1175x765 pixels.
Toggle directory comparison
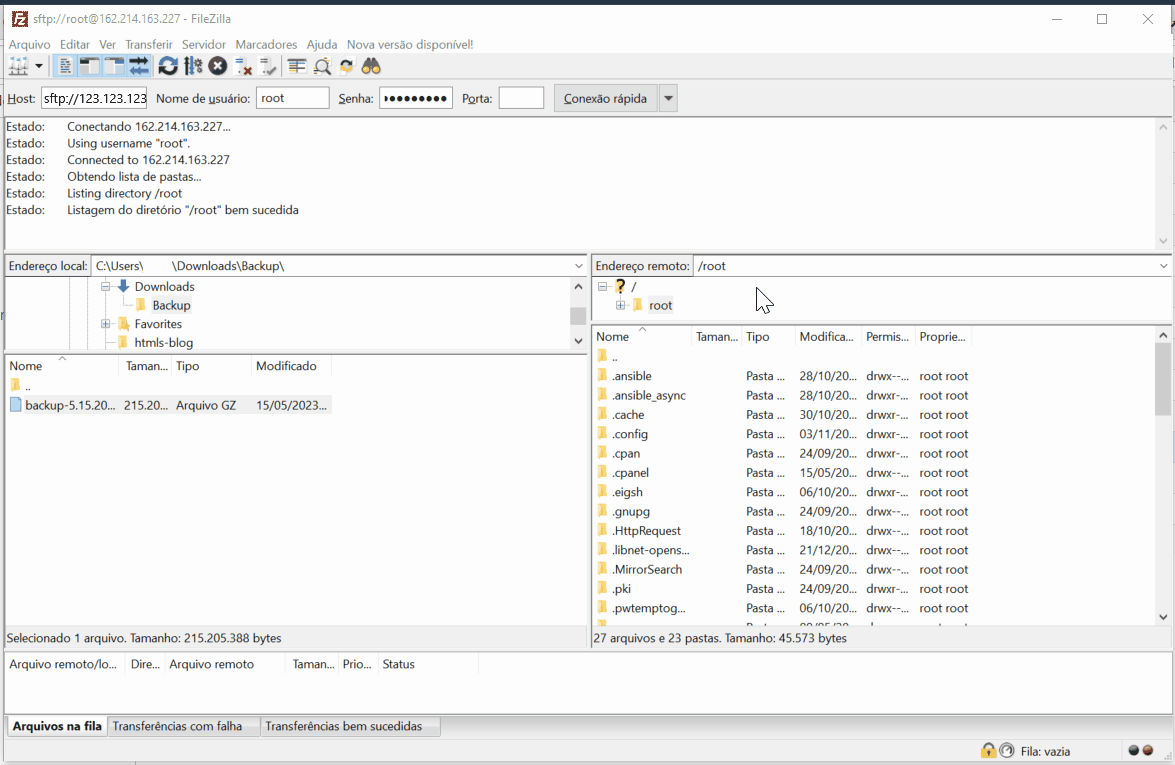coord(322,67)
